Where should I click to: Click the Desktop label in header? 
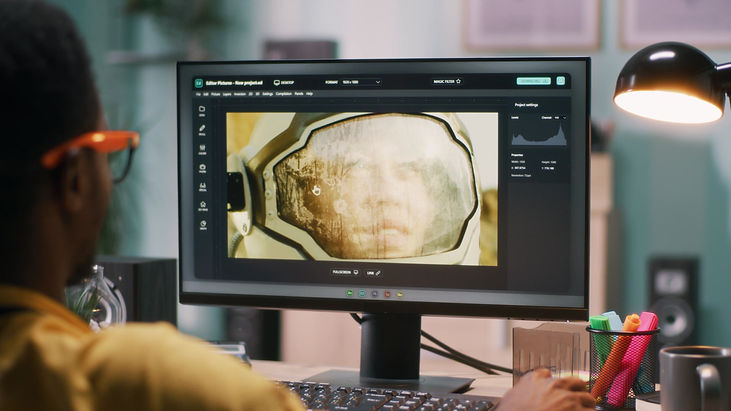[x=288, y=82]
